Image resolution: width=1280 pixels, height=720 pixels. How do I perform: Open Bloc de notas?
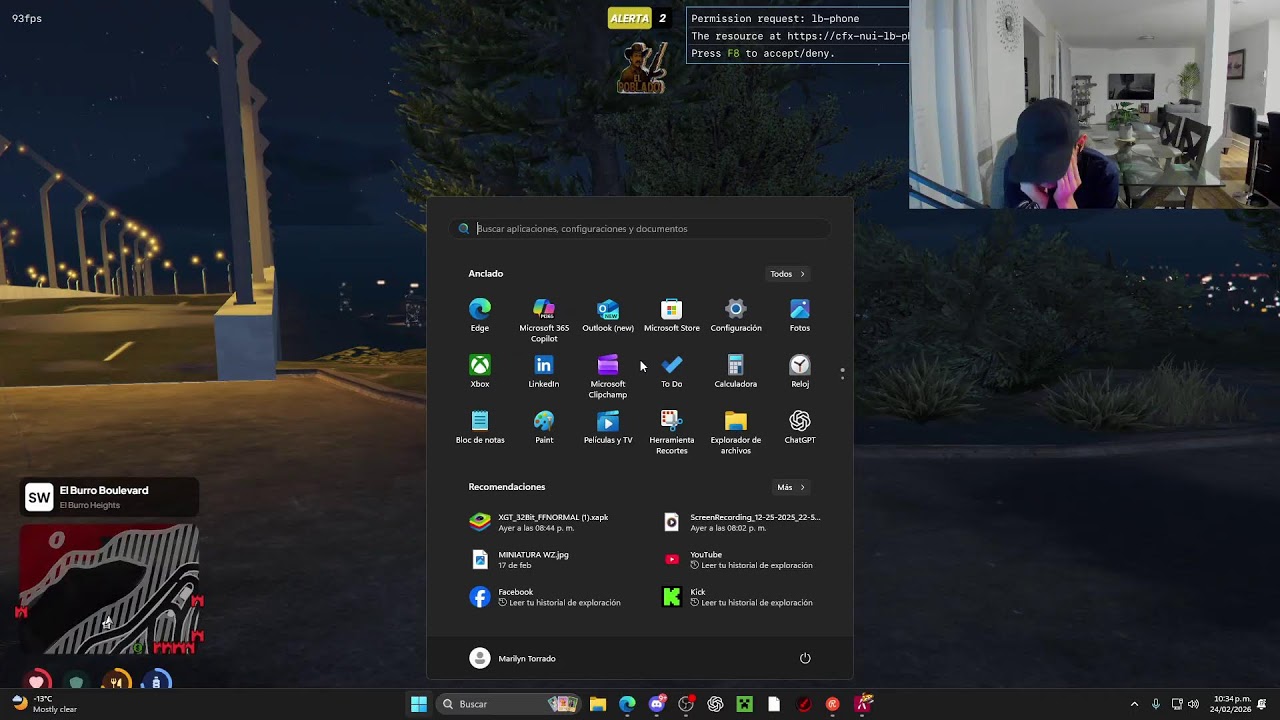coord(480,427)
